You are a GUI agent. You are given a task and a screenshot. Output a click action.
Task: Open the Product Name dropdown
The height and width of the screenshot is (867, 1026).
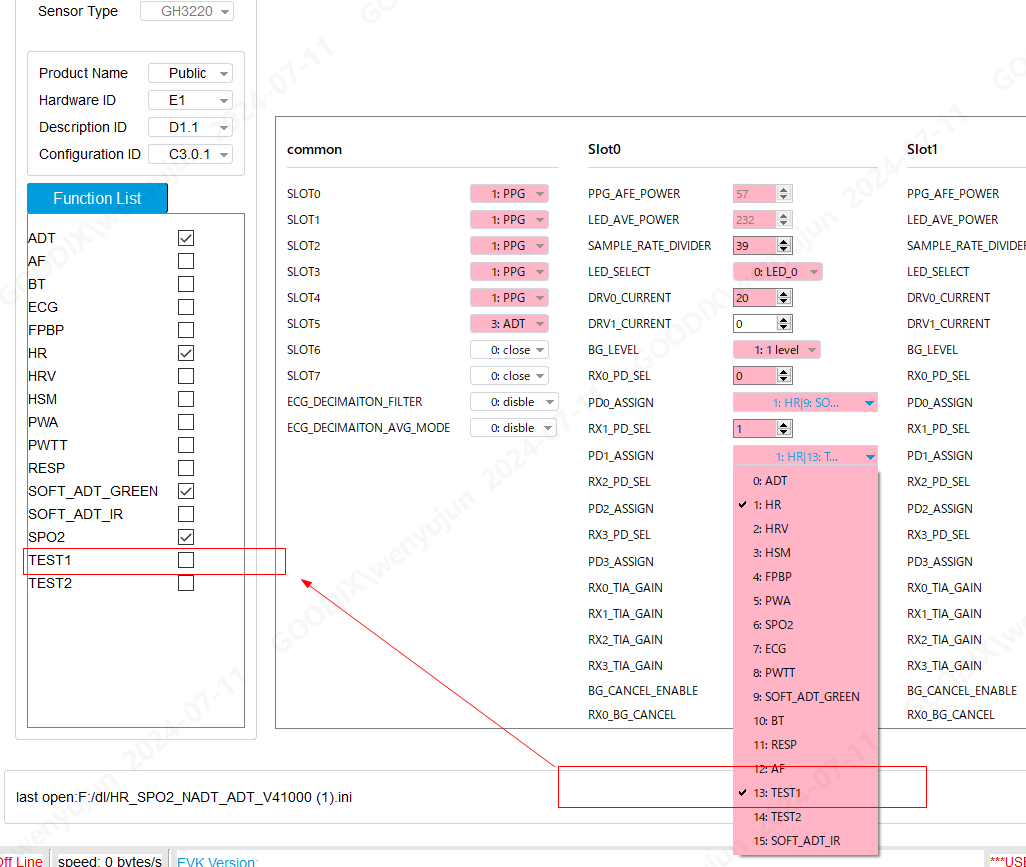(x=190, y=73)
